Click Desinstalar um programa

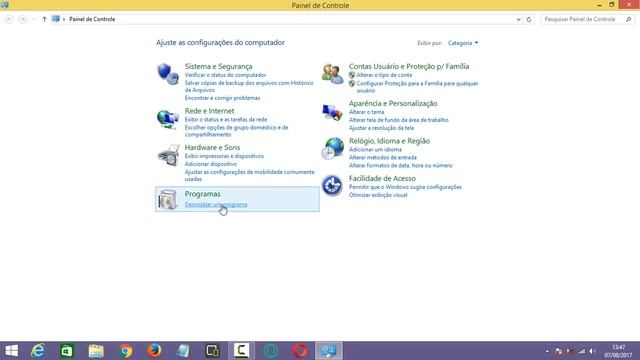(x=216, y=204)
